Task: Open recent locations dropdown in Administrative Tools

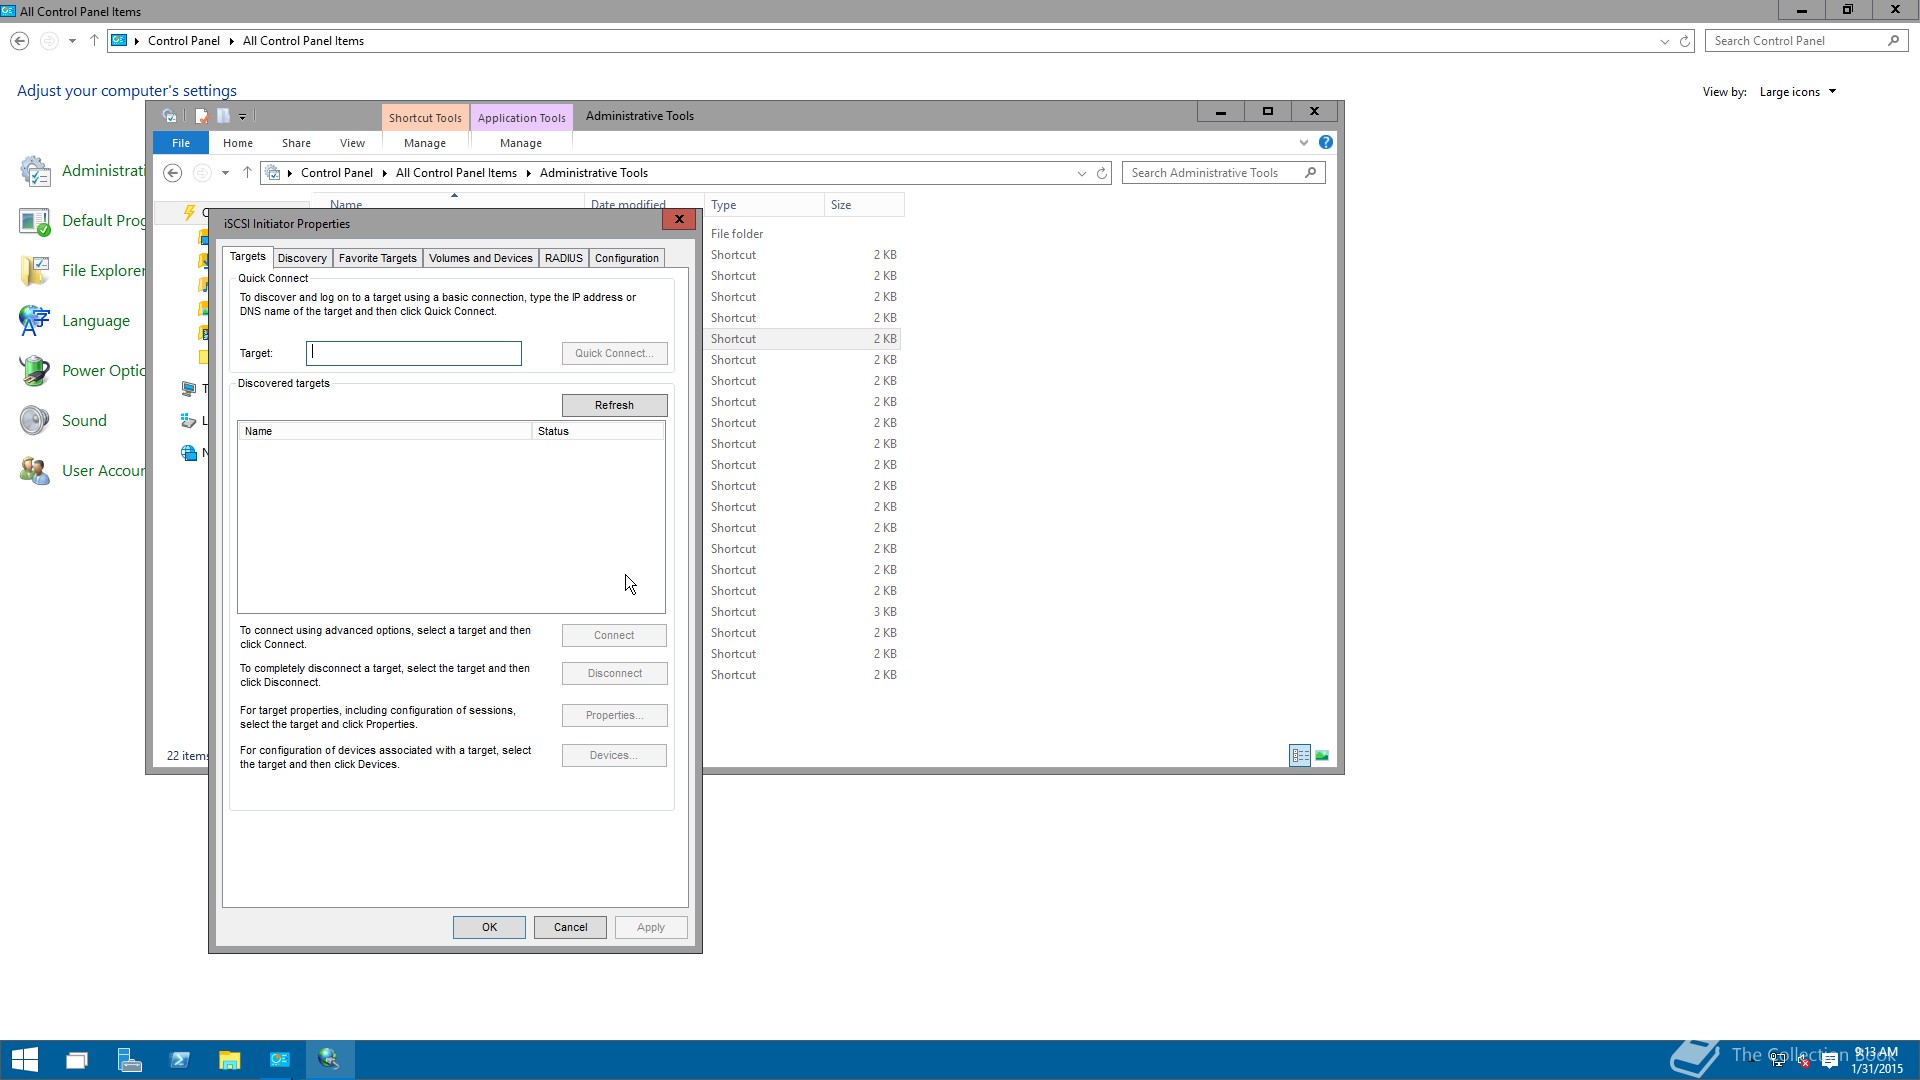Action: (x=225, y=173)
